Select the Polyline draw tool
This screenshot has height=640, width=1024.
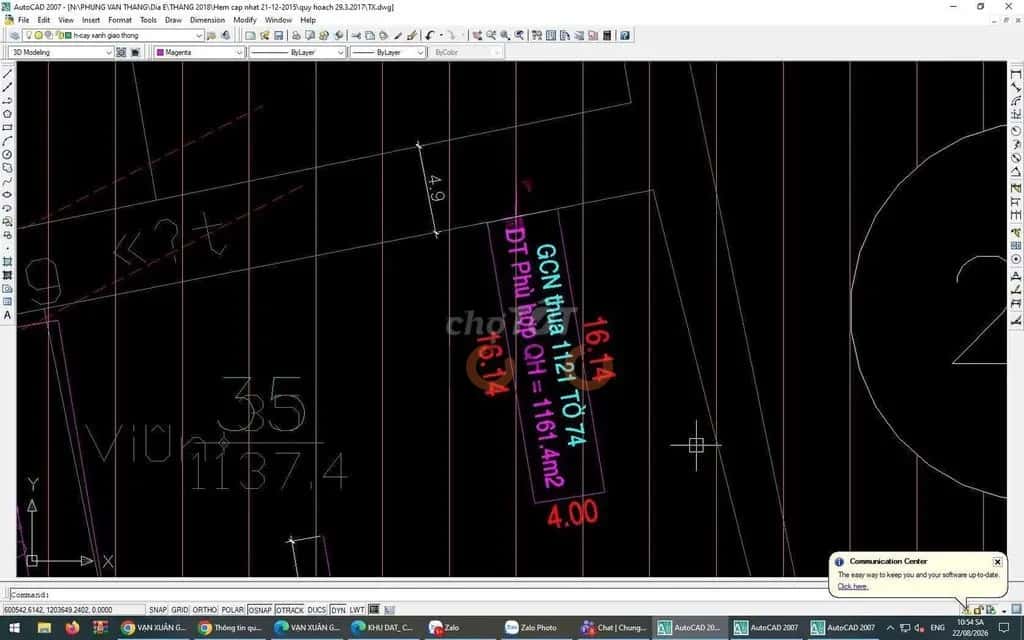[x=7, y=100]
